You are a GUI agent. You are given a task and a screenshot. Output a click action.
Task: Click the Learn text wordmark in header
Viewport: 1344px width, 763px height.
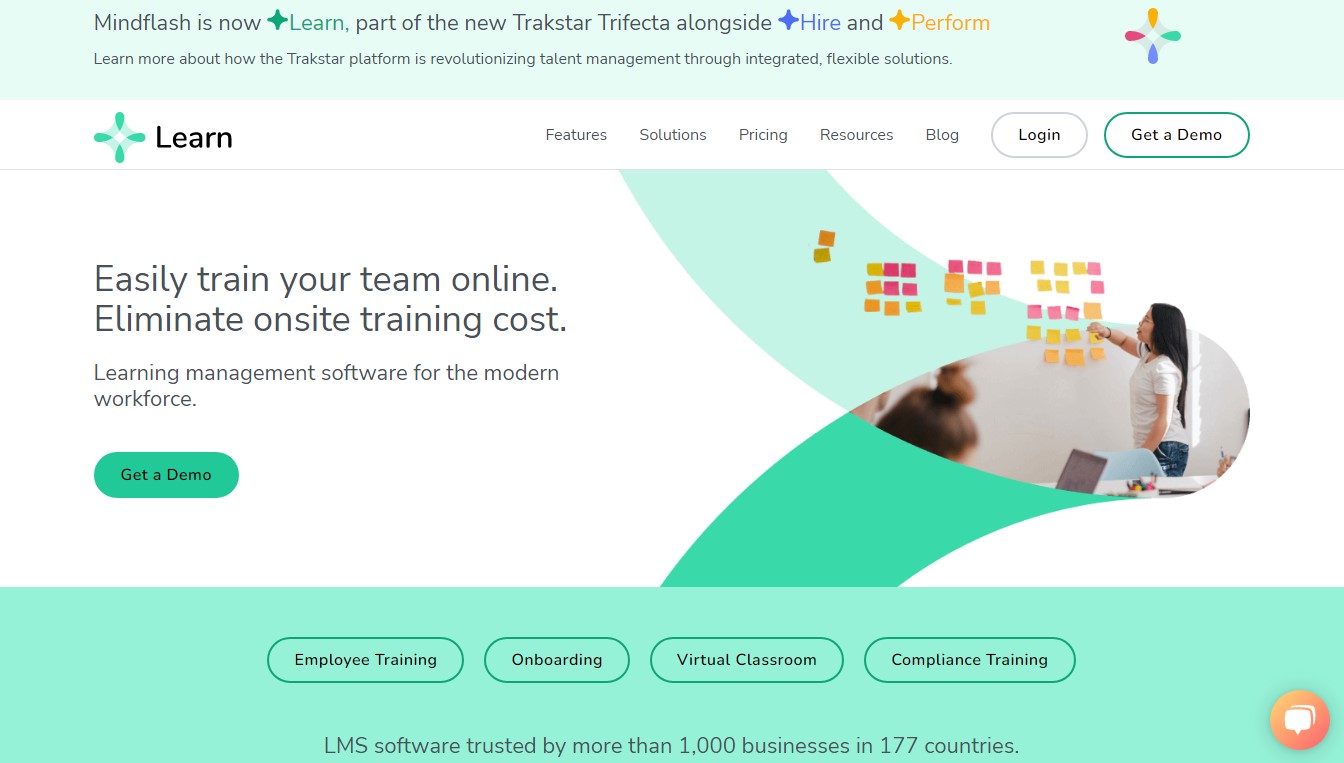(194, 138)
